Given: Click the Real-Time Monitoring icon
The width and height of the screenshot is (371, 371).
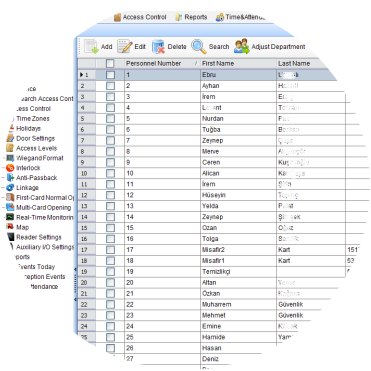Looking at the screenshot, I should 10,217.
